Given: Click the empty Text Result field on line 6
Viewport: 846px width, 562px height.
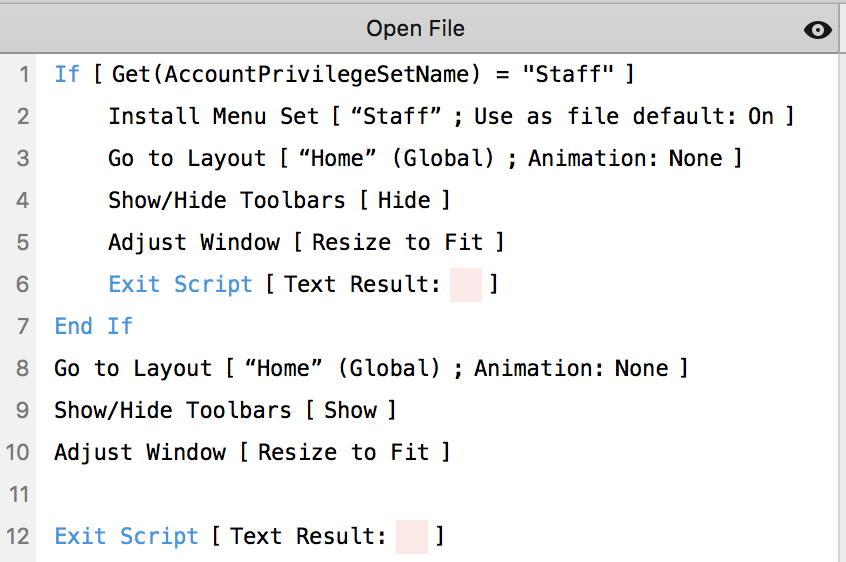Looking at the screenshot, I should coord(466,285).
